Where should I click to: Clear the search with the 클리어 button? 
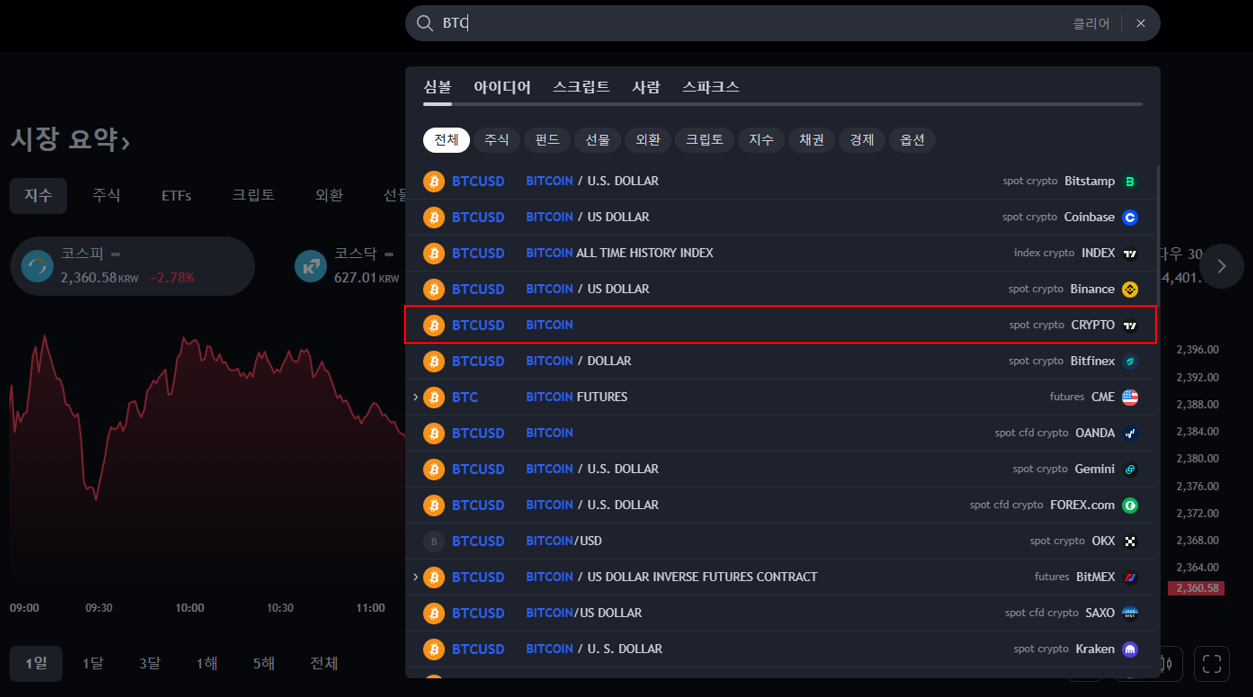point(1091,23)
